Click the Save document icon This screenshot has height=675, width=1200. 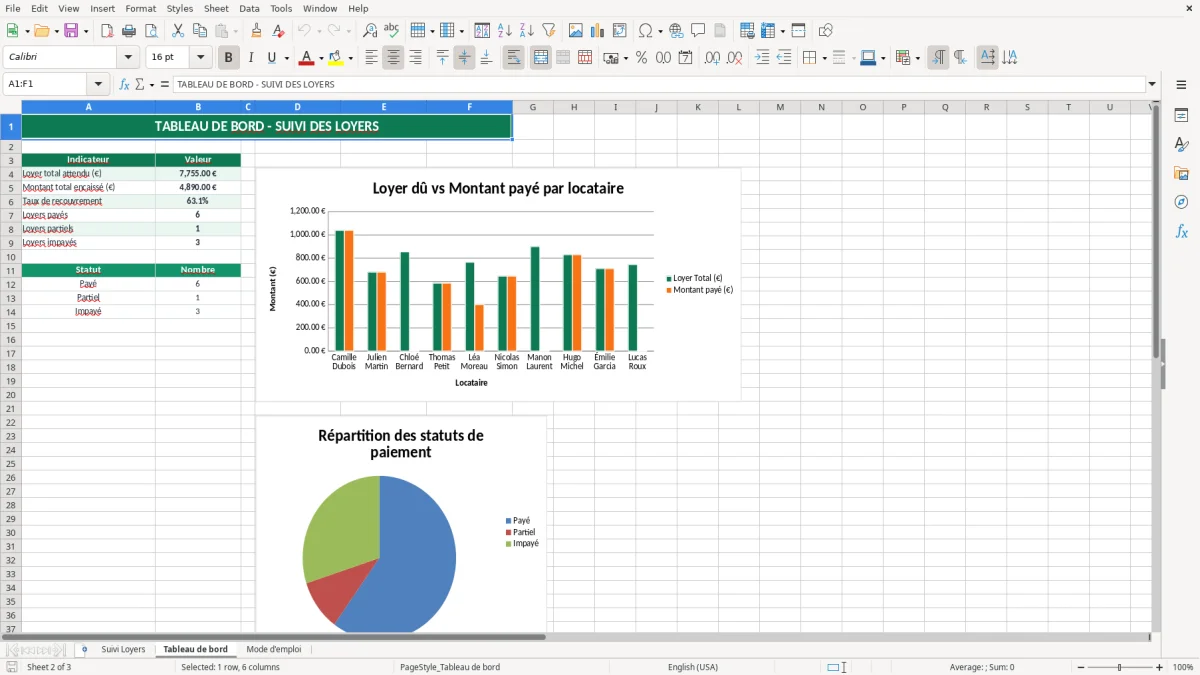pyautogui.click(x=71, y=31)
